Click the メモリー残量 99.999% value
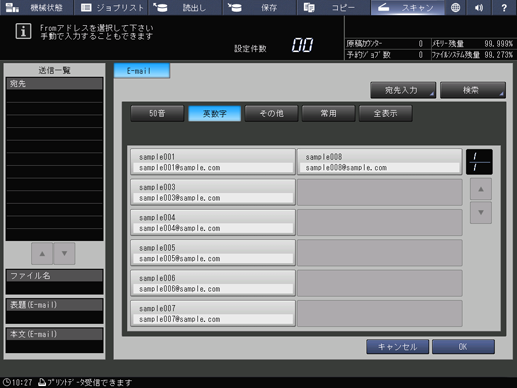The image size is (517, 388). (498, 44)
